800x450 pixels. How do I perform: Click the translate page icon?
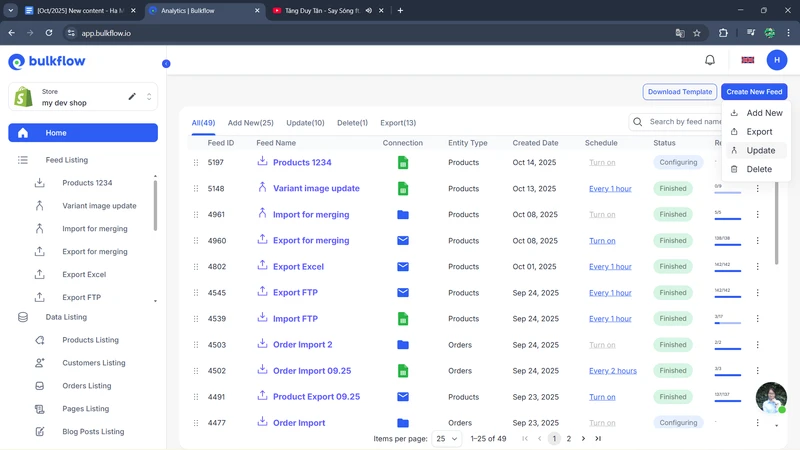(680, 33)
